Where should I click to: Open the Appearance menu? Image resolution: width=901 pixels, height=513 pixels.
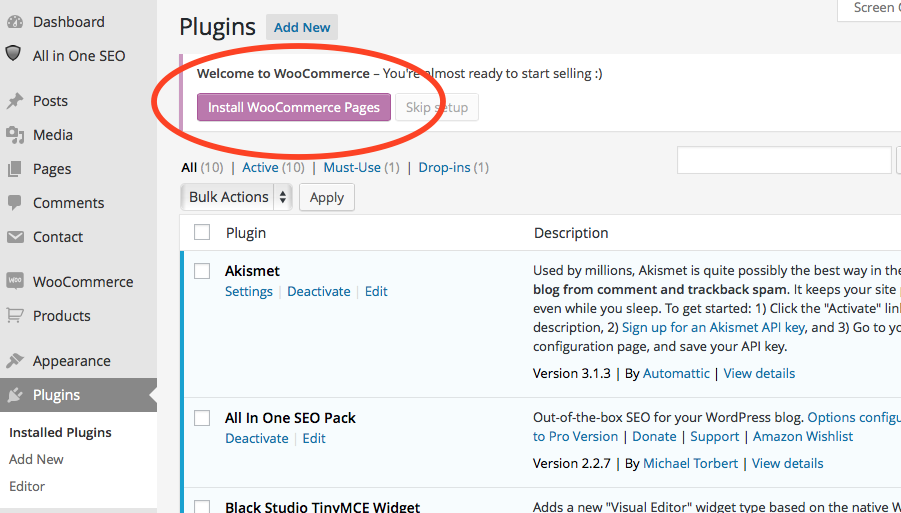click(71, 361)
